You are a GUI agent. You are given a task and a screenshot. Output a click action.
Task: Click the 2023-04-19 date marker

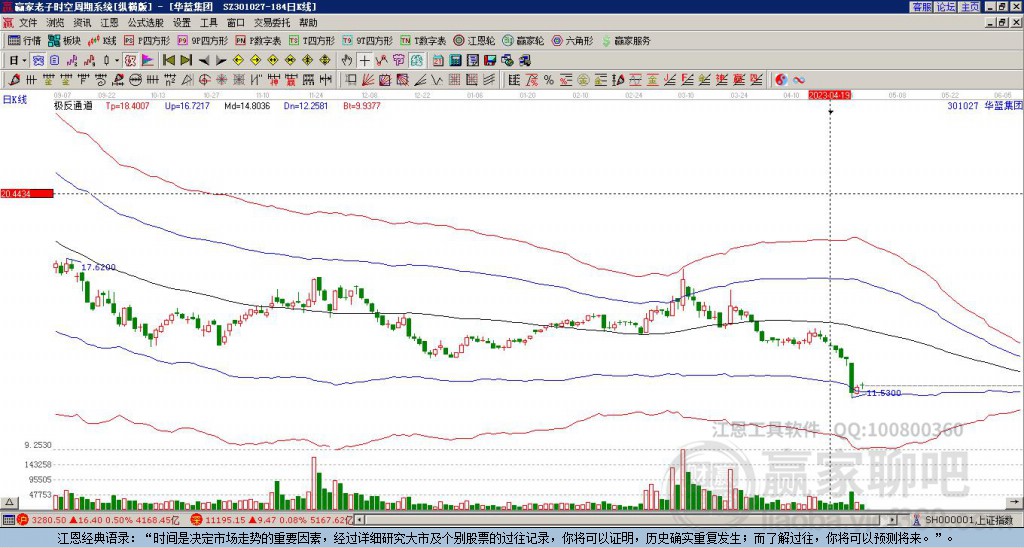[x=830, y=95]
